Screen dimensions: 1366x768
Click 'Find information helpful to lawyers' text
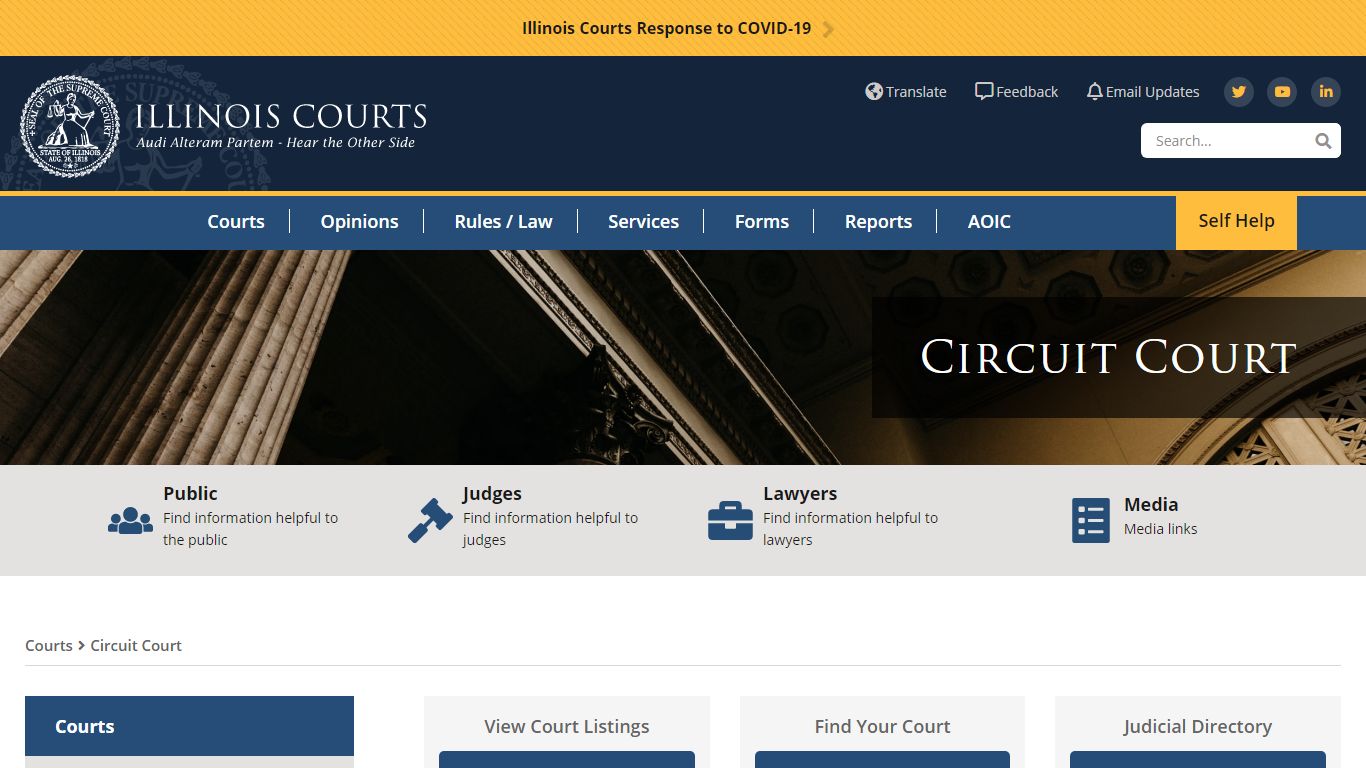(850, 529)
